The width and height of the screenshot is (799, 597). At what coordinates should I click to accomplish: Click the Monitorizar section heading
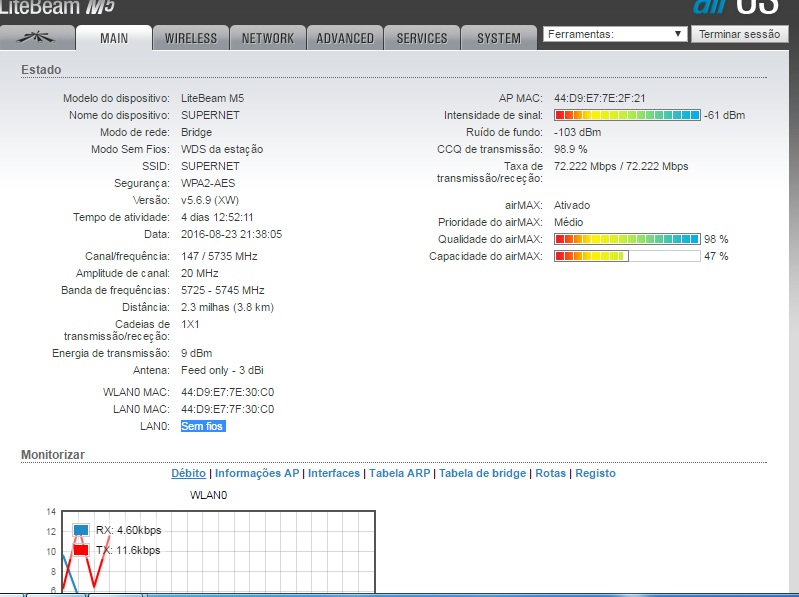(53, 455)
